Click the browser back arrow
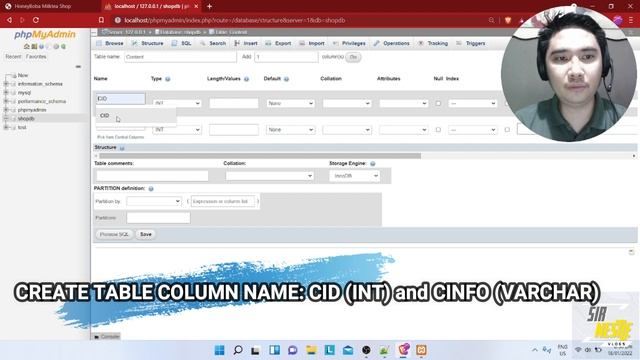Image resolution: width=640 pixels, height=360 pixels. (9, 20)
